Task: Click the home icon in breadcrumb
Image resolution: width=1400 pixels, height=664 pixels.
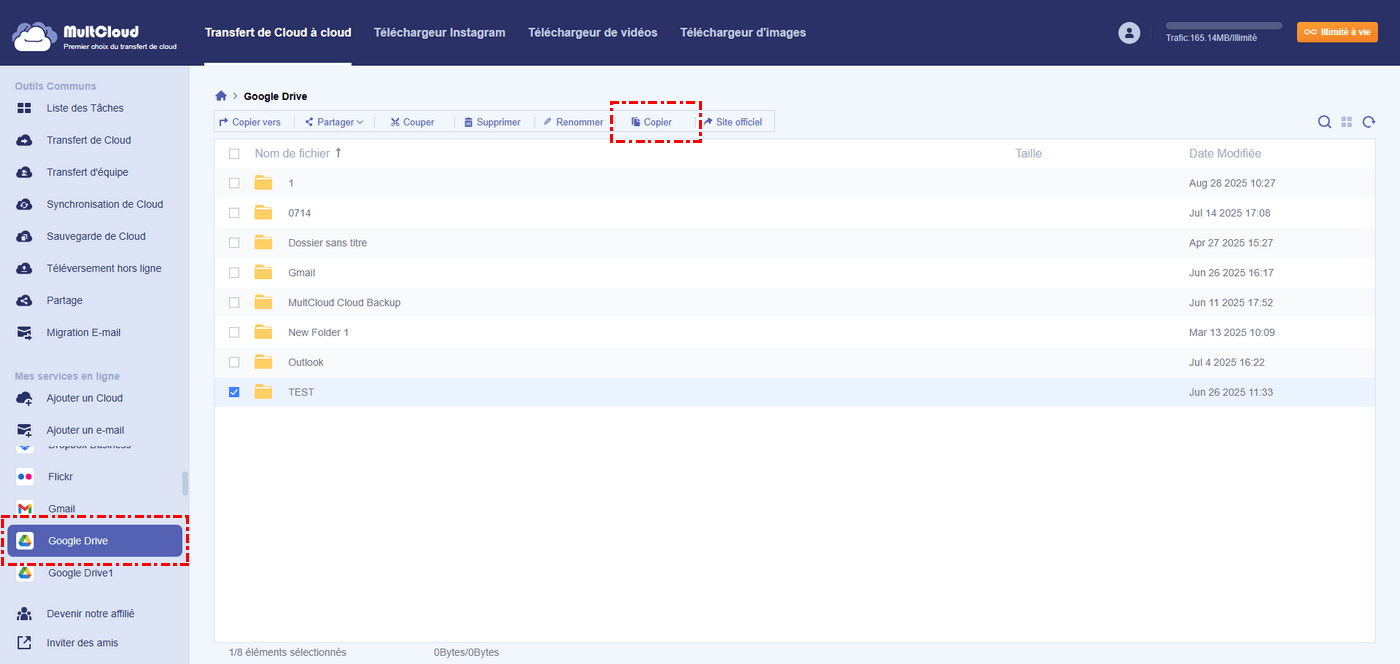Action: click(x=221, y=96)
